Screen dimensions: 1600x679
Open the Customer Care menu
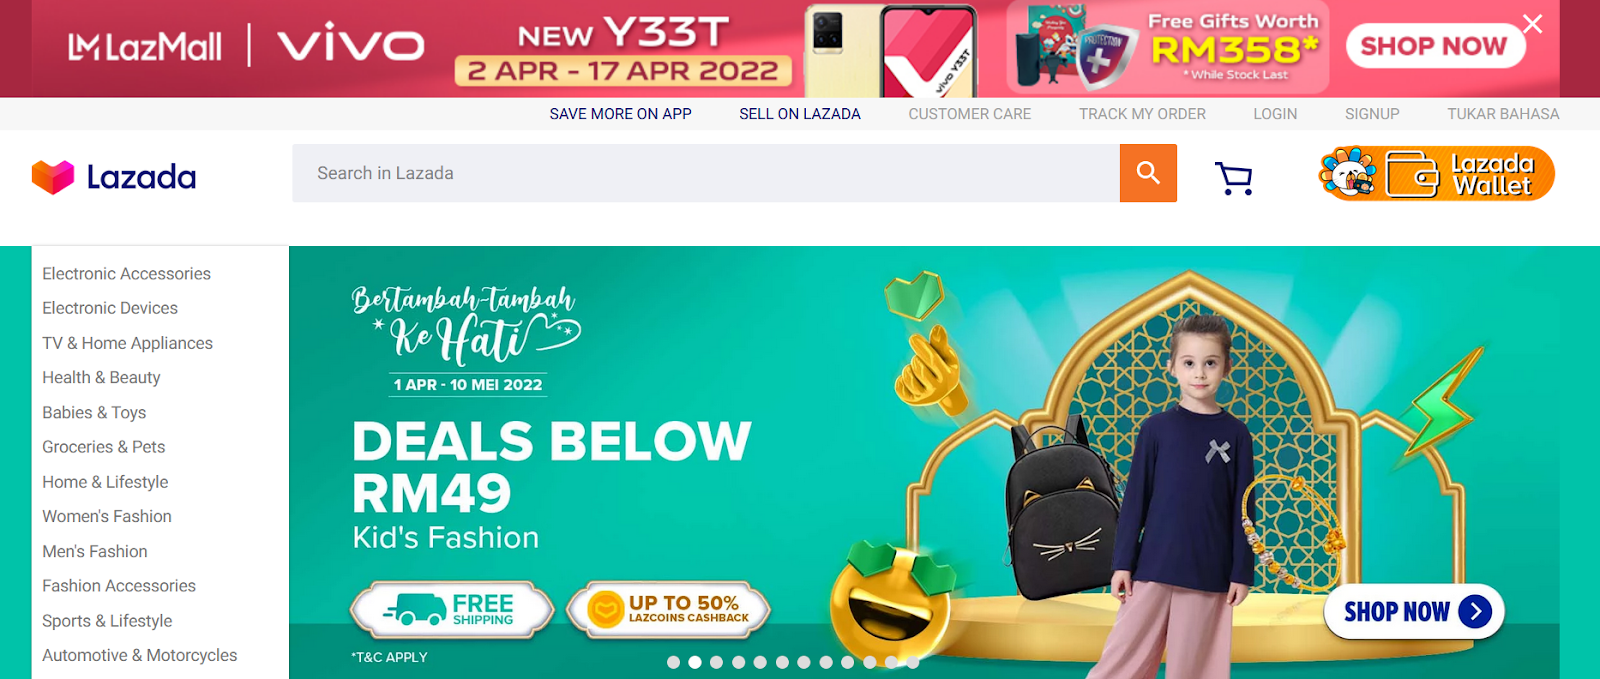tap(969, 114)
